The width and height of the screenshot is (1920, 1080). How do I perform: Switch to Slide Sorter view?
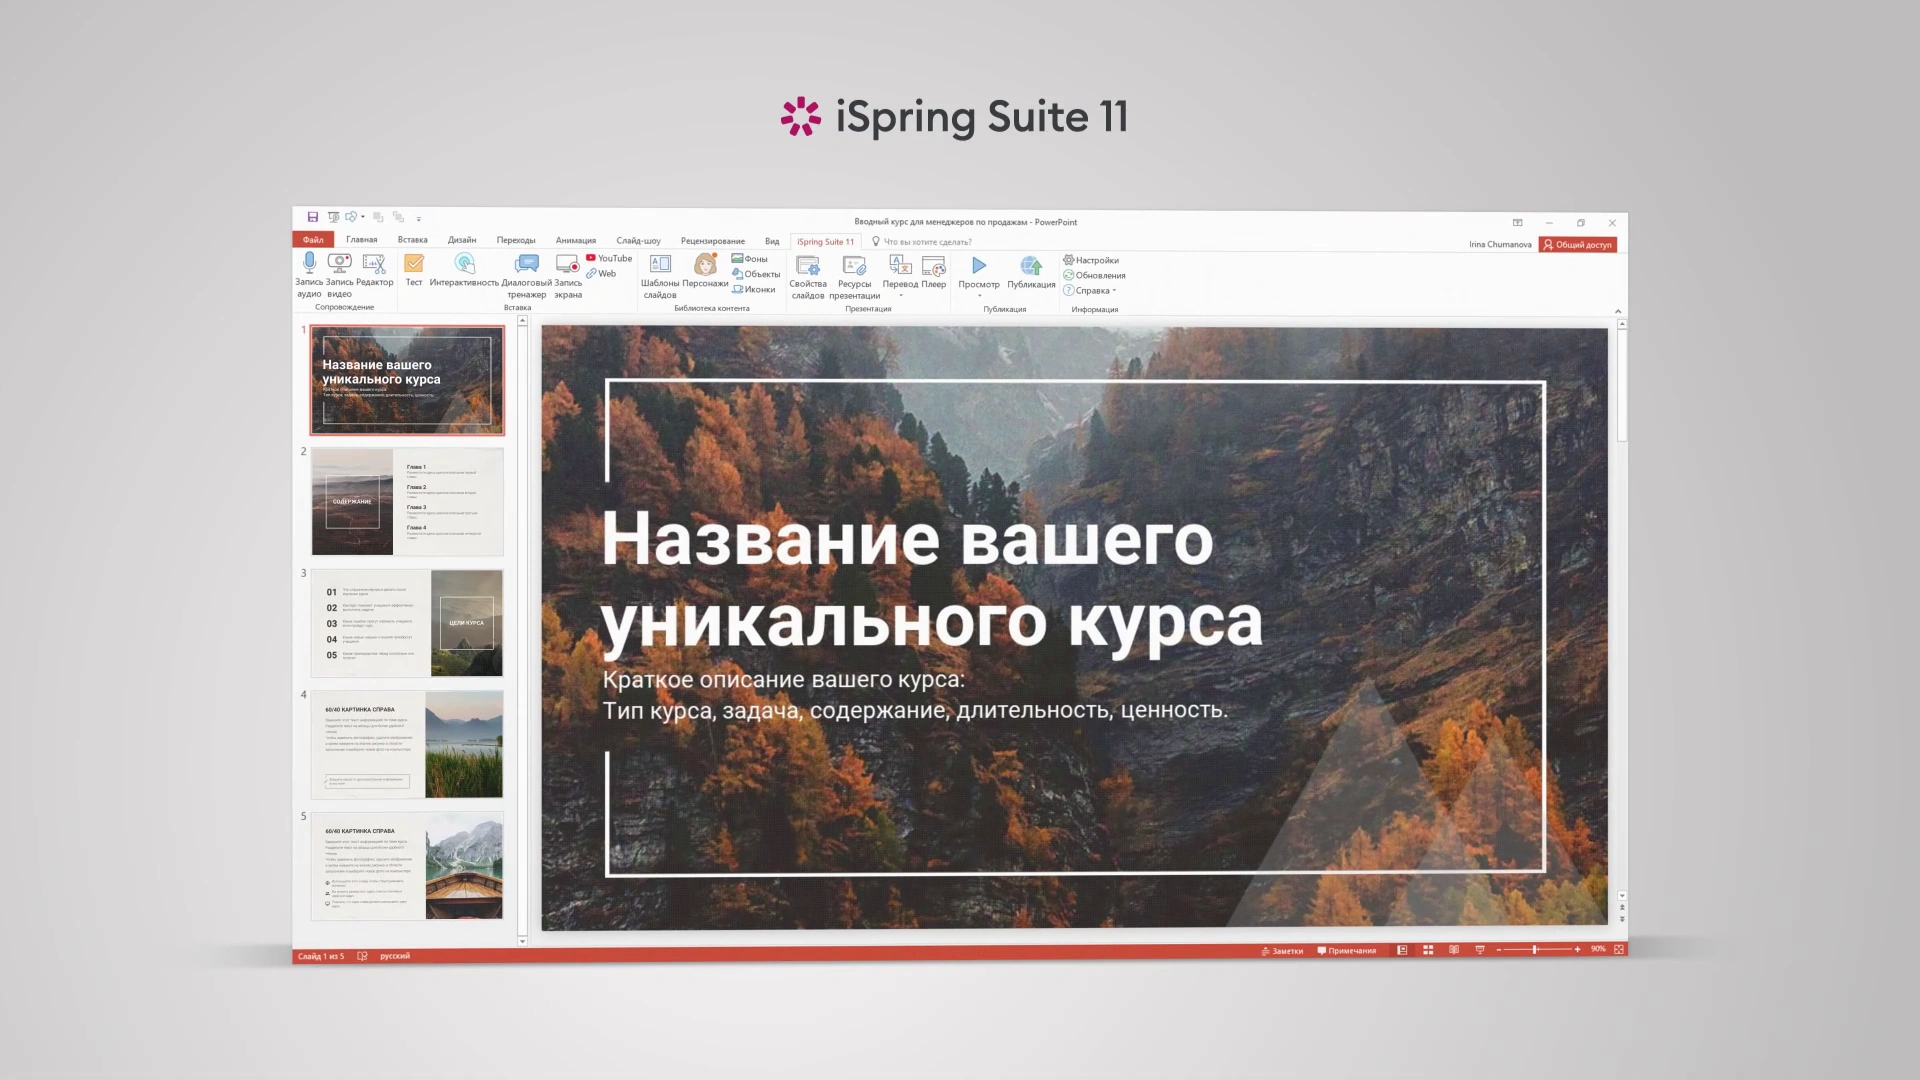pos(1428,950)
